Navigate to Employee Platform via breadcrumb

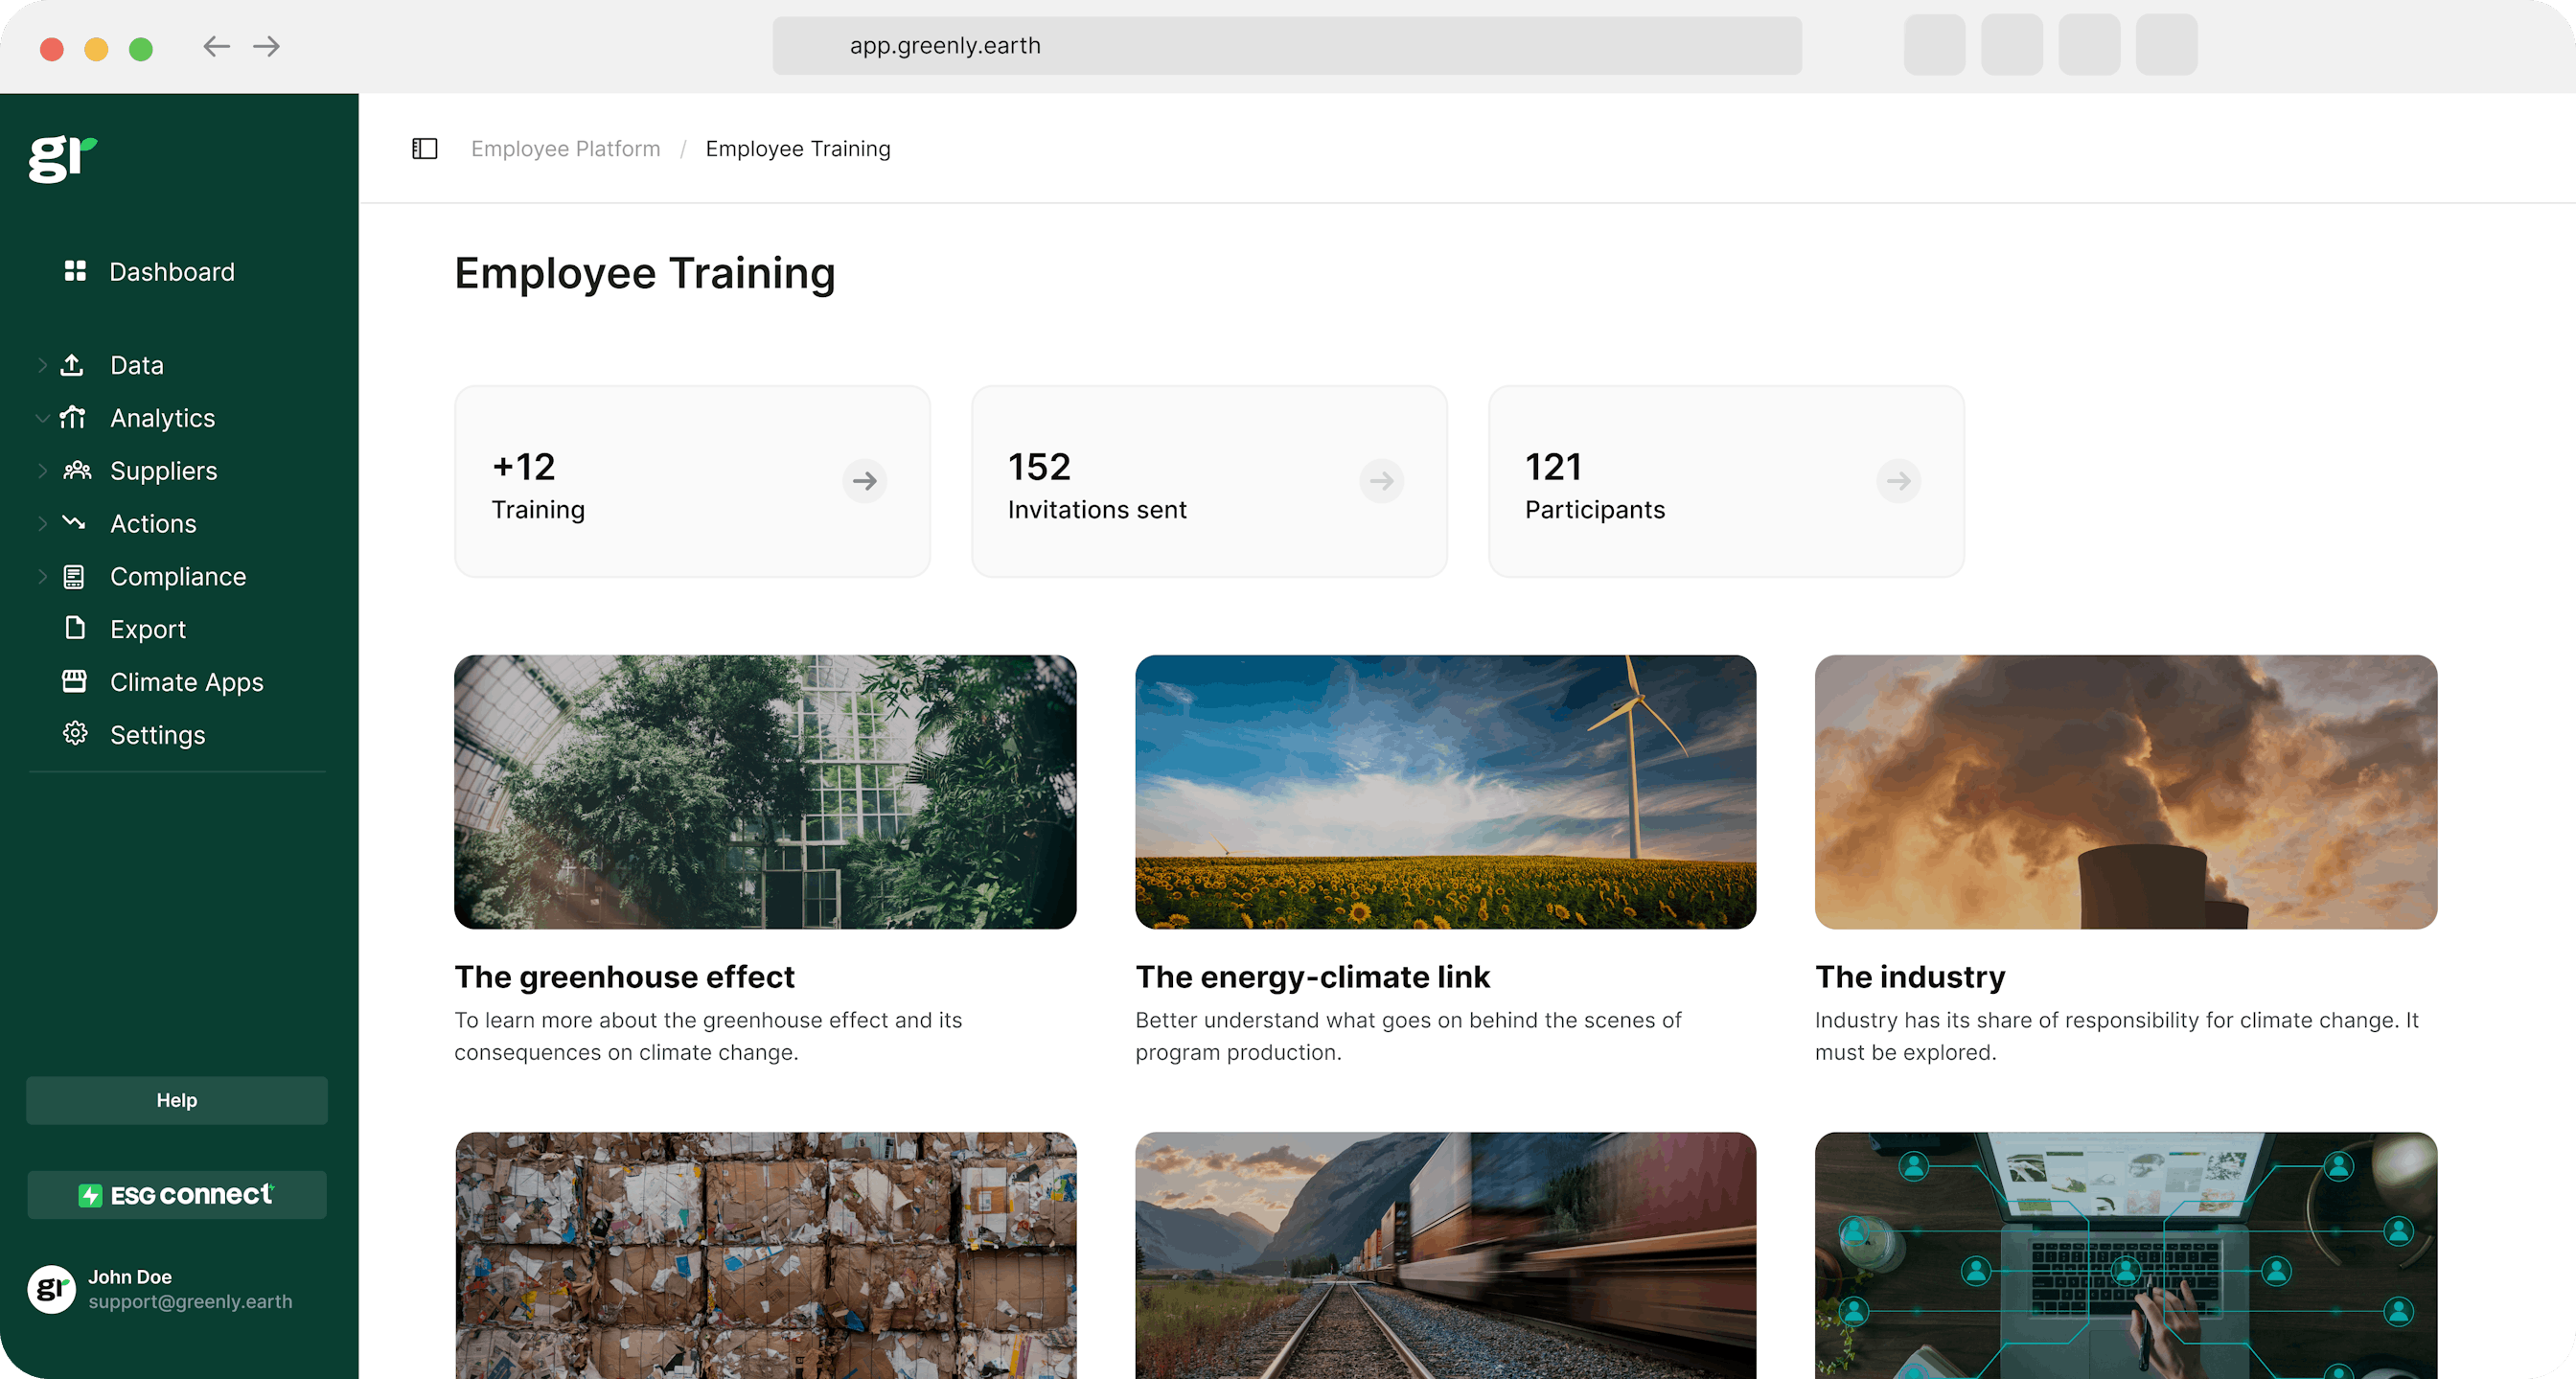click(x=565, y=148)
